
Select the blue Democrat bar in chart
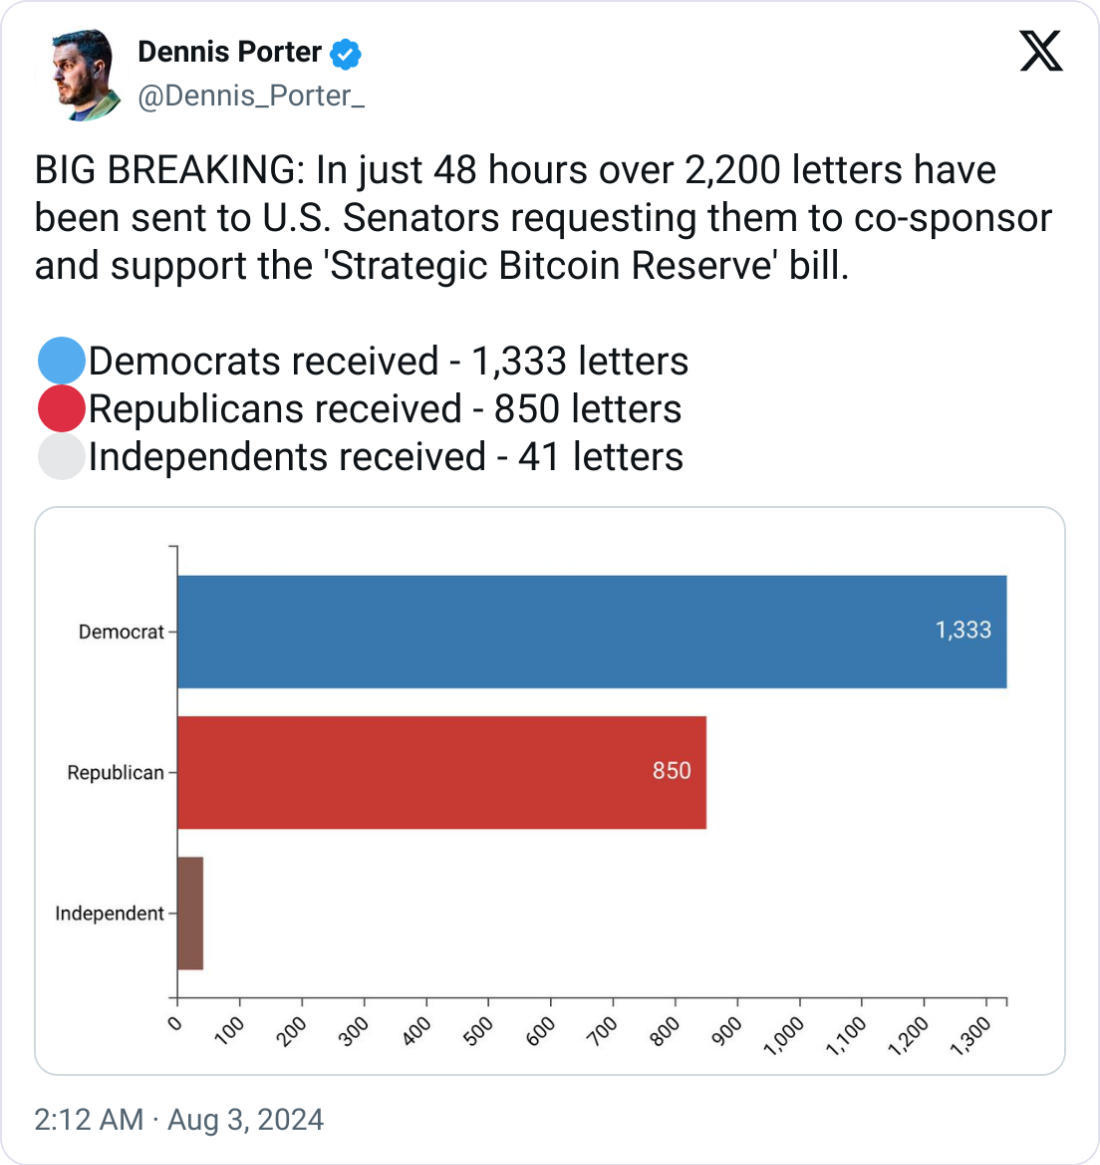pos(592,632)
